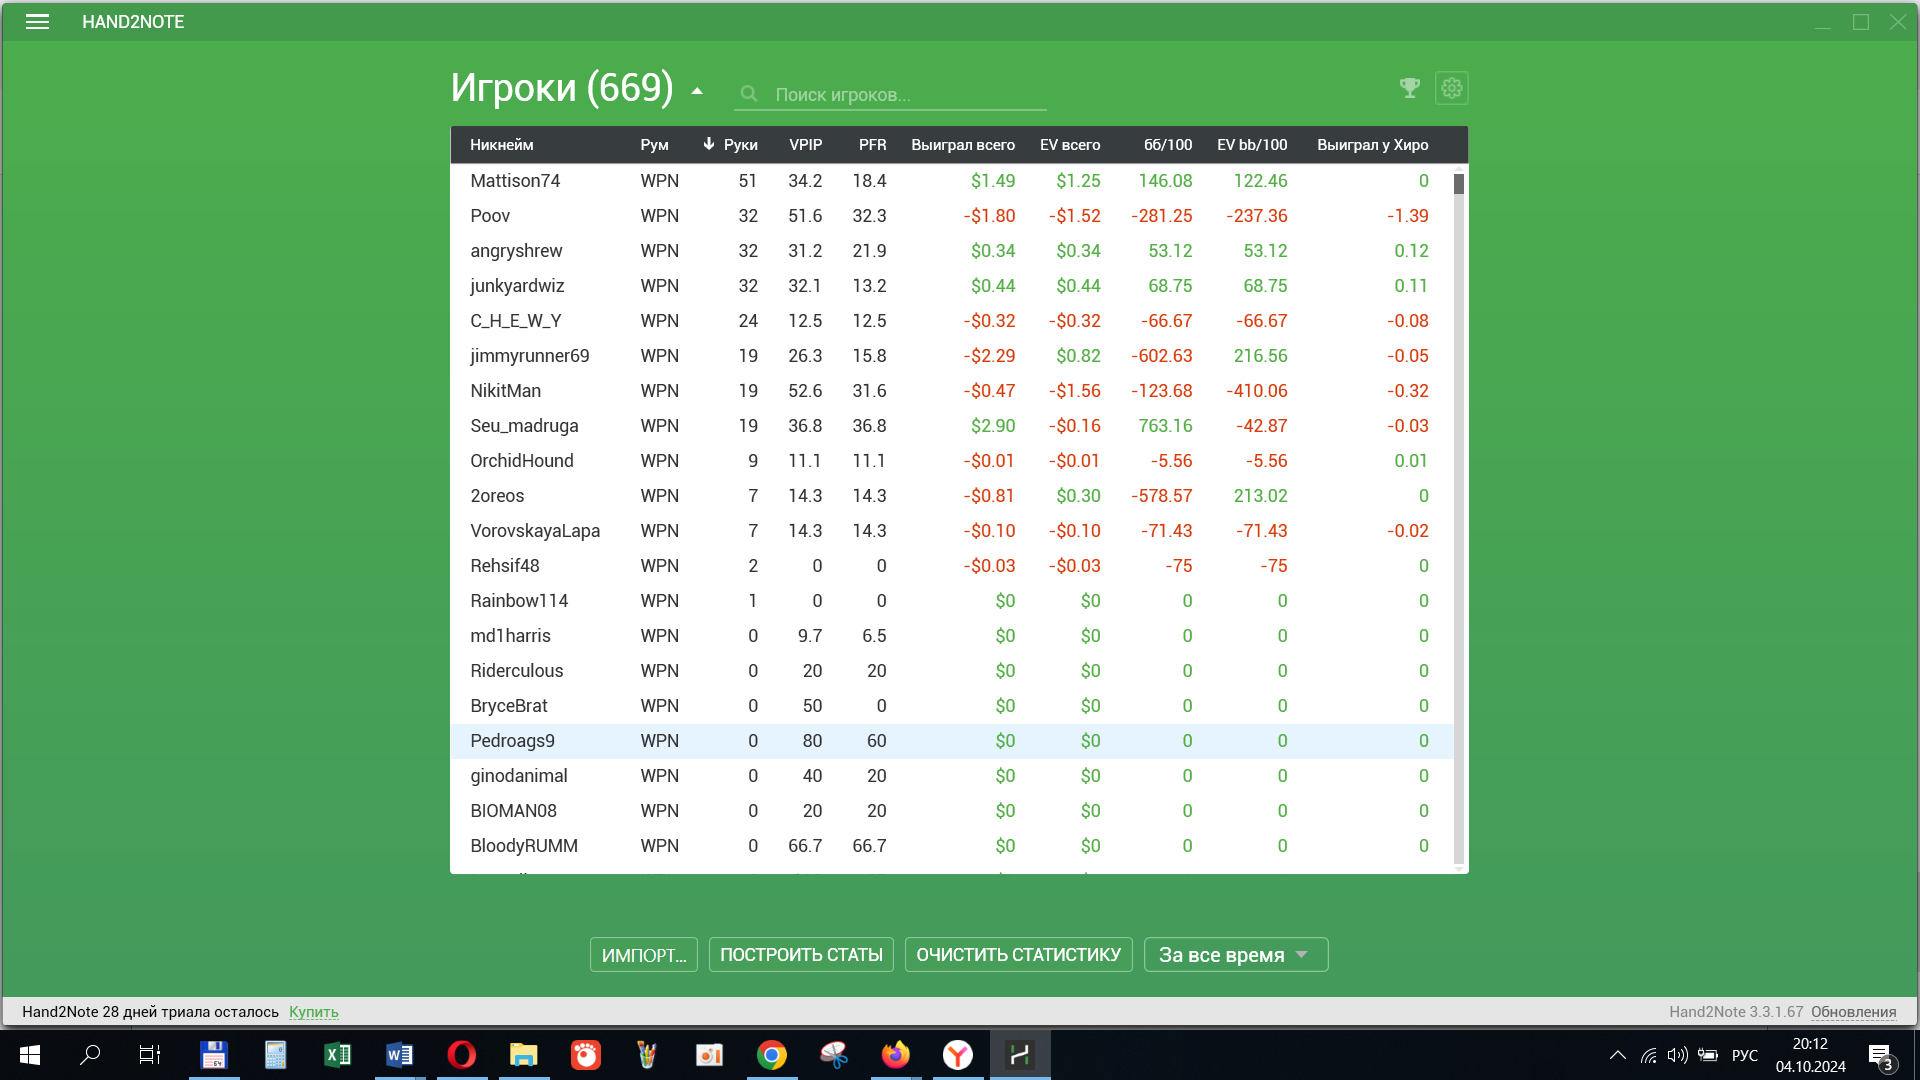
Task: Open the players table settings gear
Action: click(x=1452, y=88)
